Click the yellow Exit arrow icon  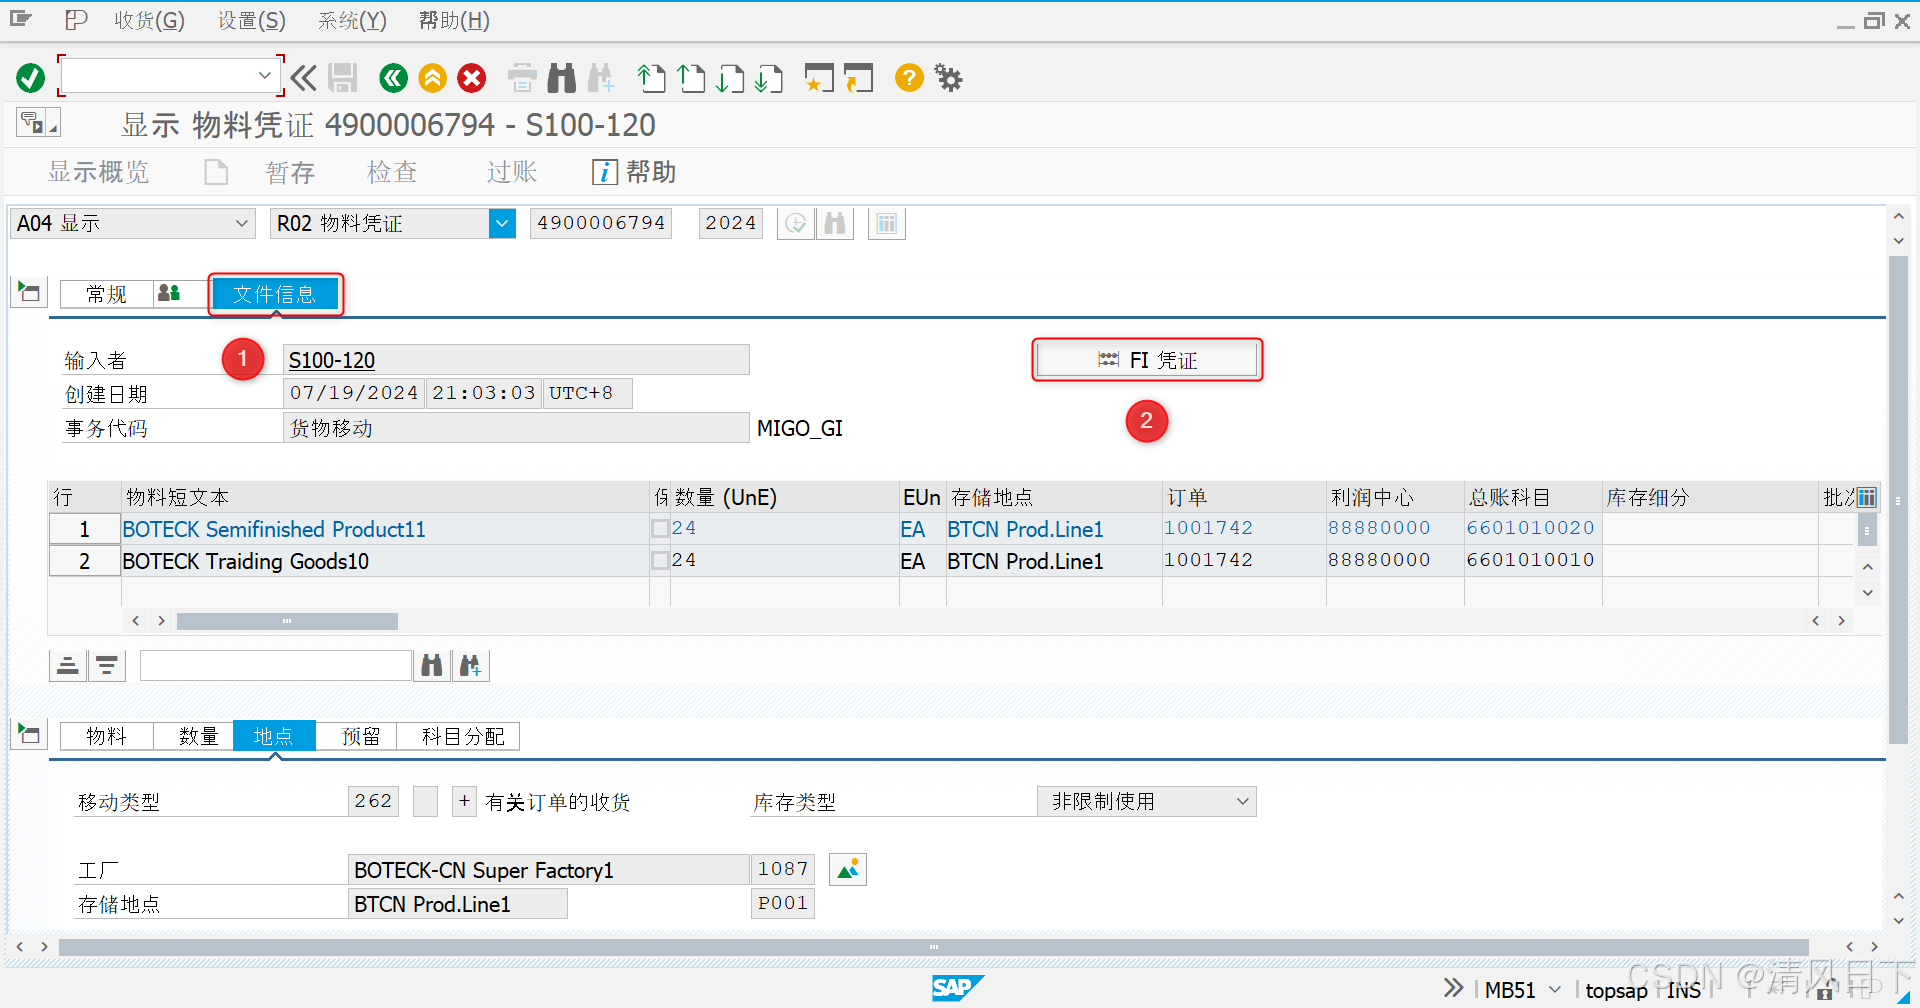tap(432, 78)
